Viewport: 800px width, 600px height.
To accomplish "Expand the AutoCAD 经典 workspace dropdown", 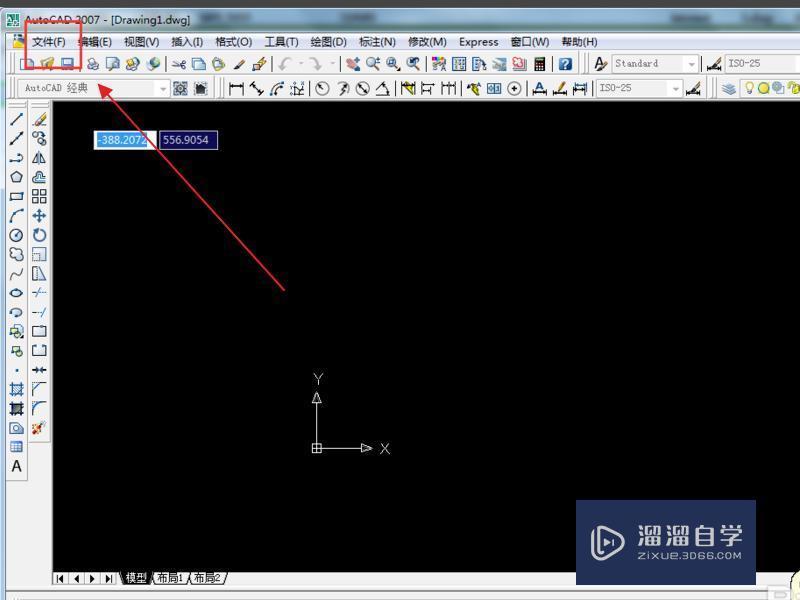I will [x=163, y=87].
